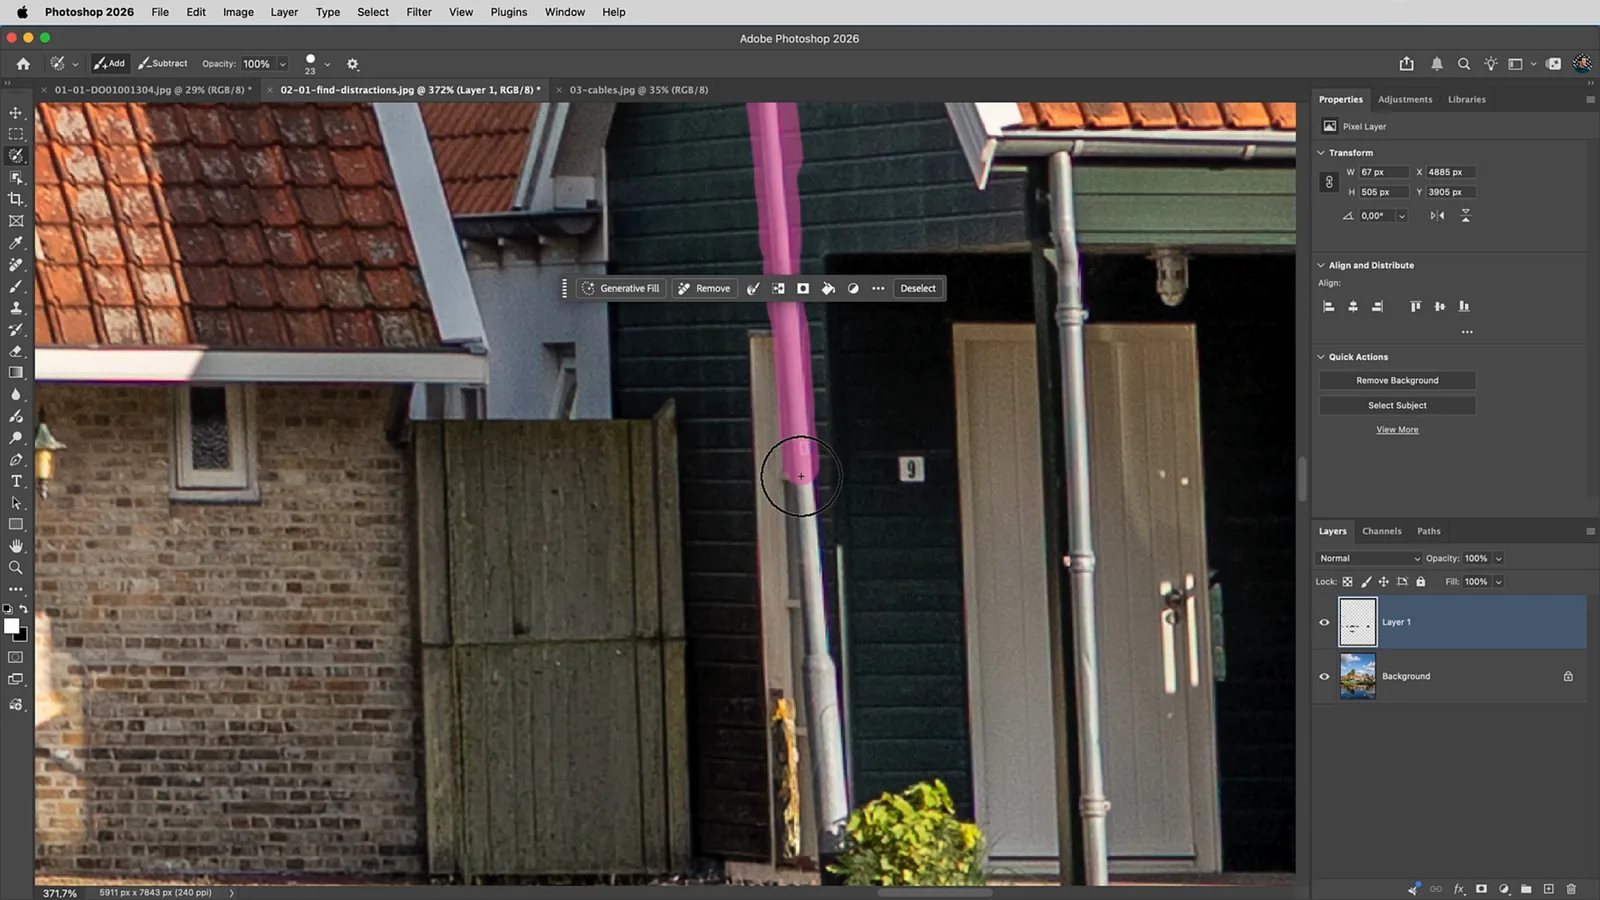Click the foreground color swatch

point(11,626)
